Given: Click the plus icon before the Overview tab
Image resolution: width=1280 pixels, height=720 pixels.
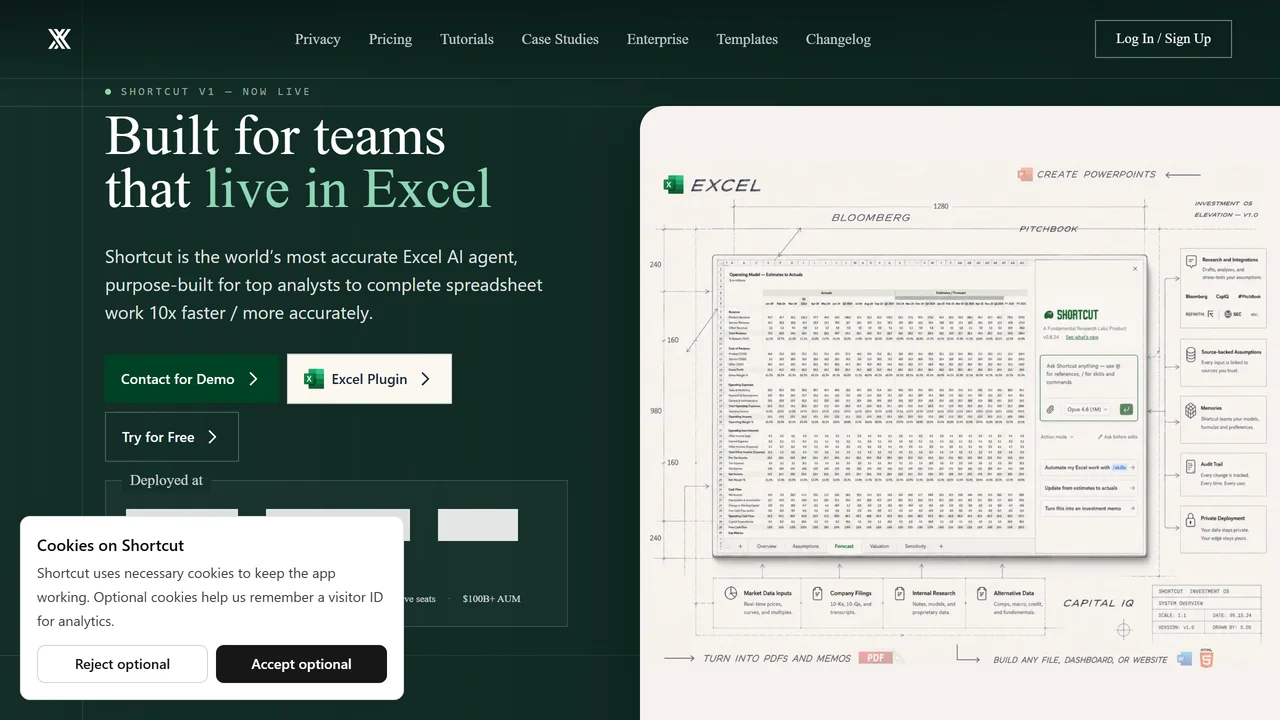Looking at the screenshot, I should coord(740,546).
